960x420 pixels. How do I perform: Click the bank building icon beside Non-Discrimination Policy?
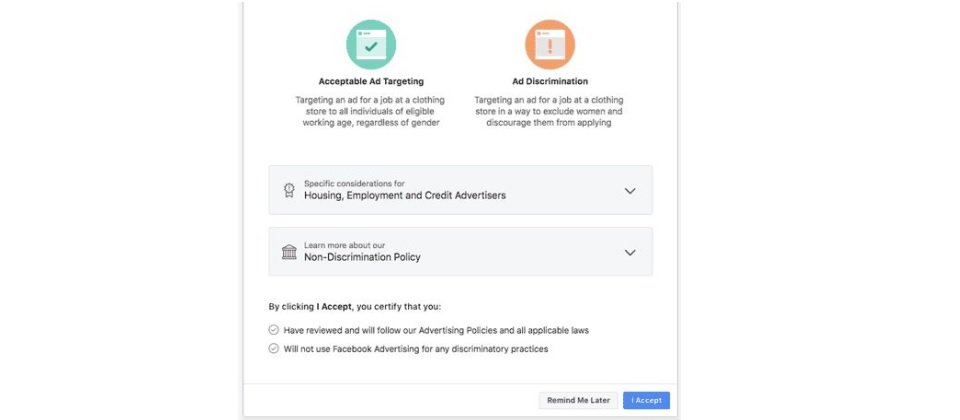(289, 252)
